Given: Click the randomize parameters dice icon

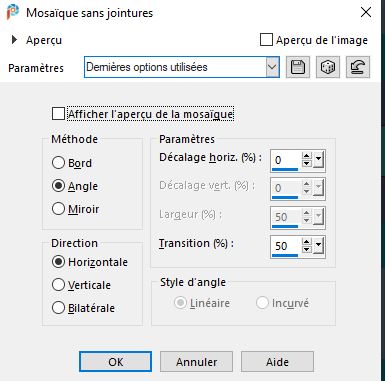Looking at the screenshot, I should pyautogui.click(x=328, y=67).
